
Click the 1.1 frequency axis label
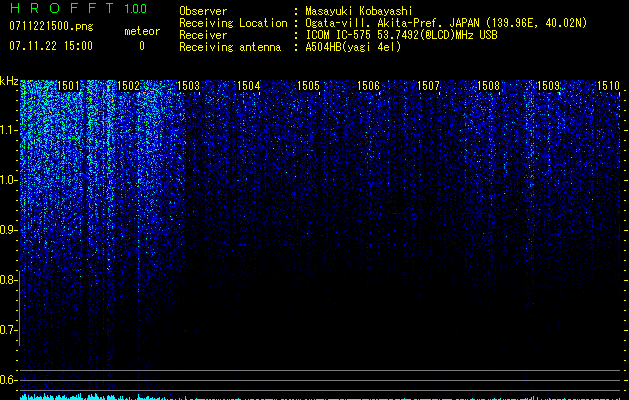[x=9, y=130]
